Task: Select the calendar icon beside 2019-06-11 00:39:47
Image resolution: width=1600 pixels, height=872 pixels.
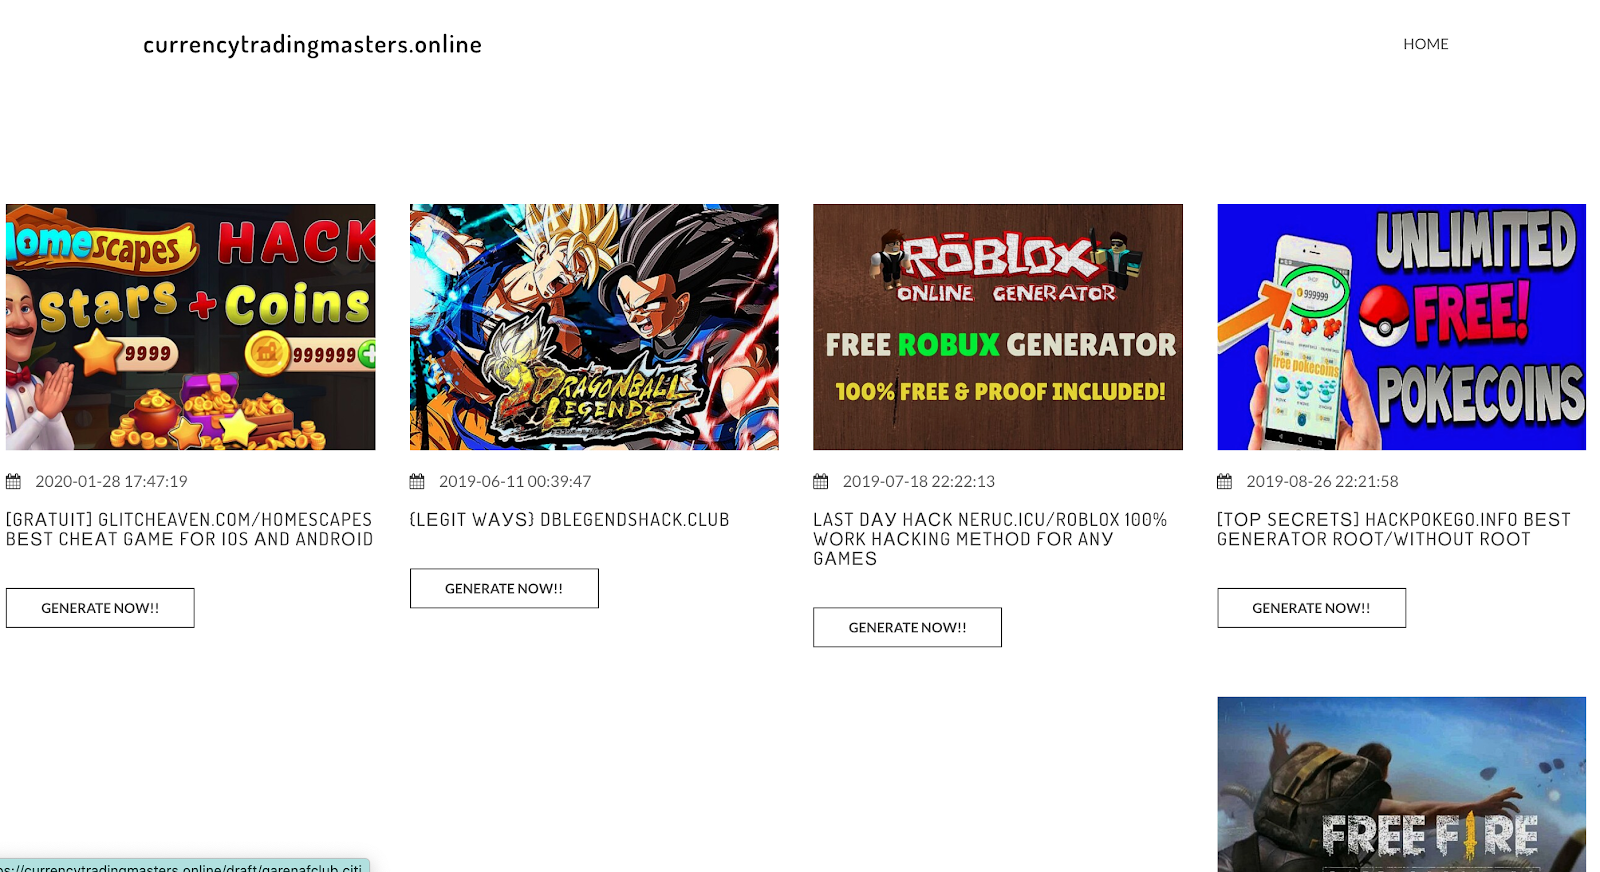Action: [x=417, y=482]
